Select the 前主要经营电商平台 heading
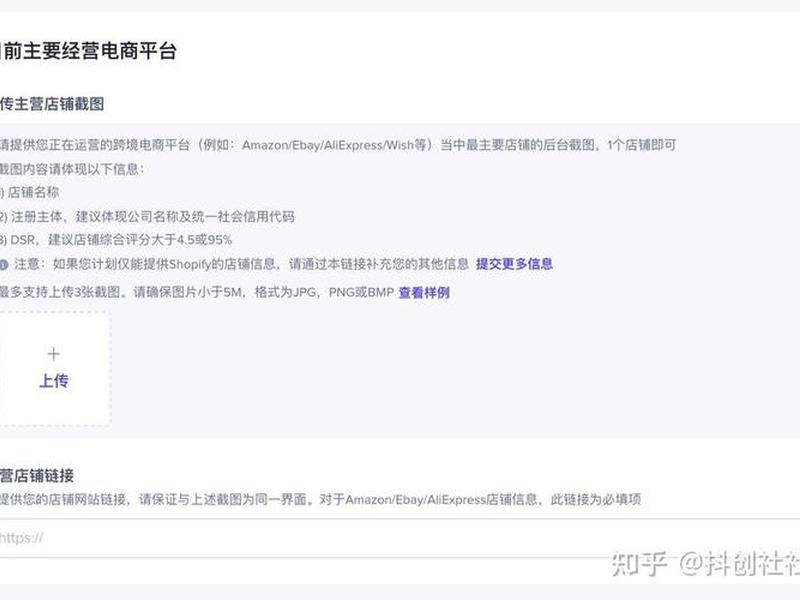This screenshot has width=800, height=600. click(x=88, y=51)
